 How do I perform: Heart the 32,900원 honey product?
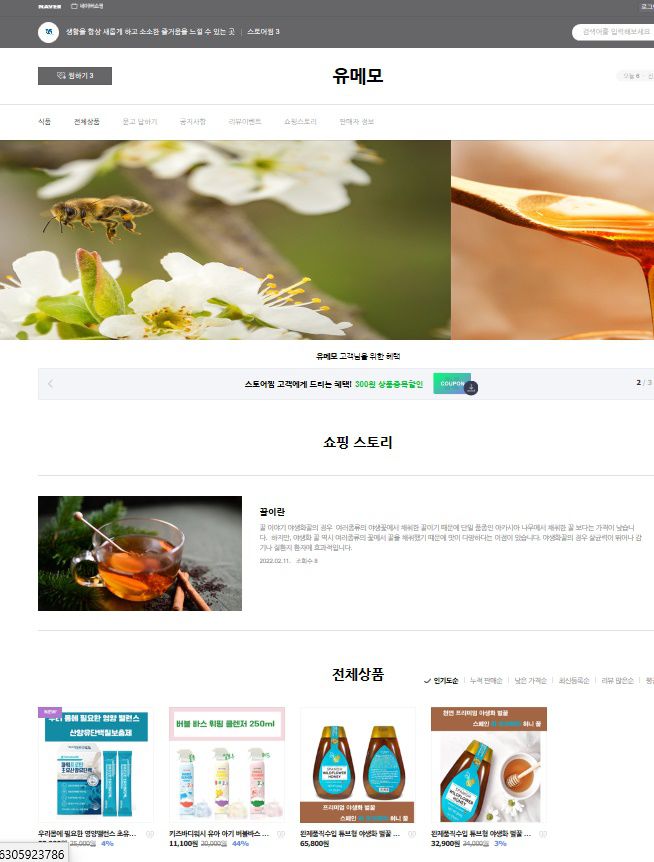[543, 832]
